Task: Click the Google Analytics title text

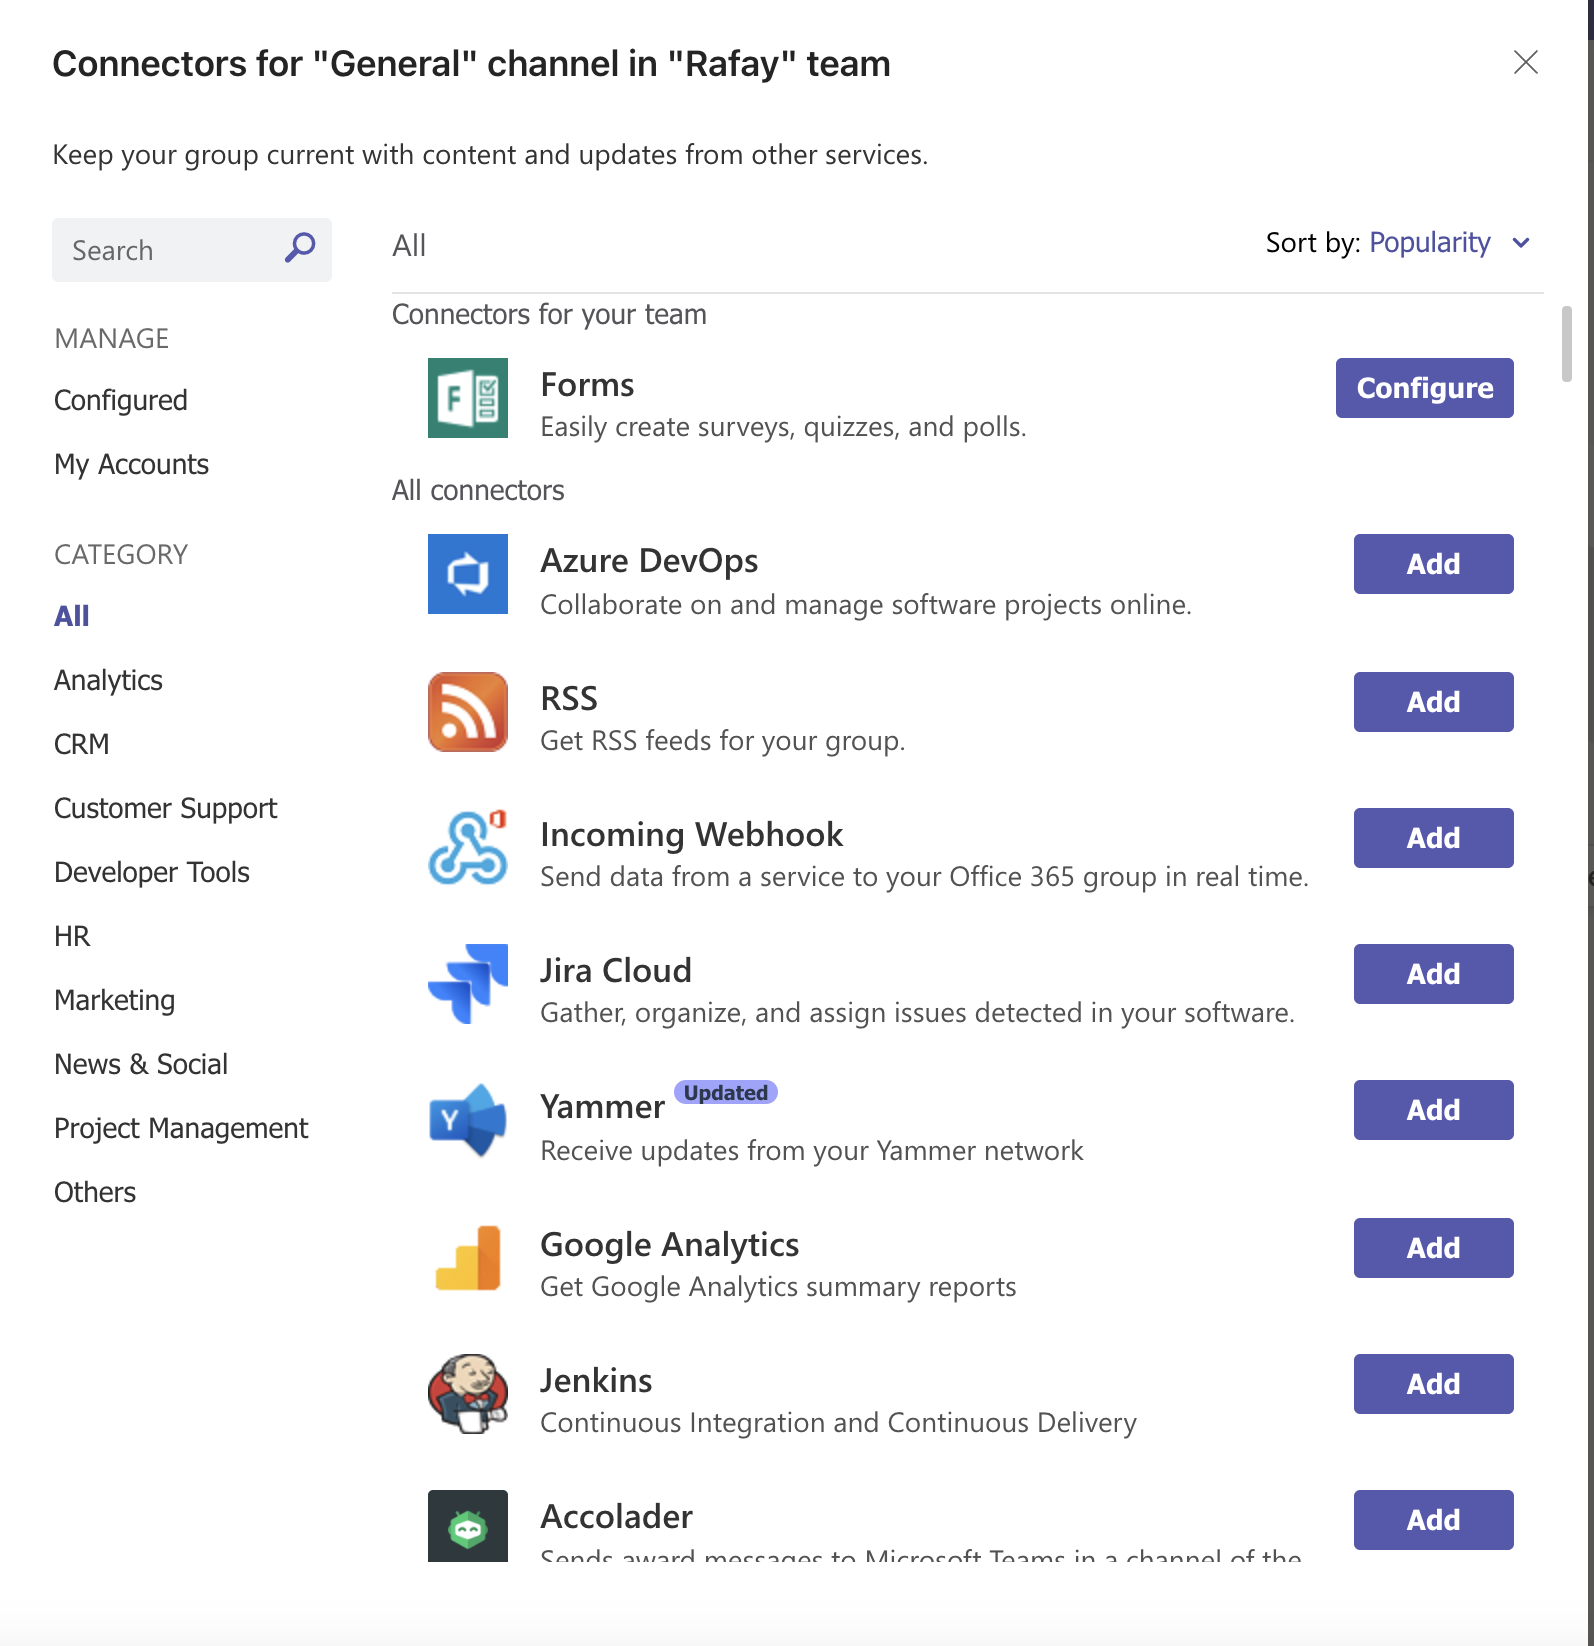Action: click(670, 1245)
